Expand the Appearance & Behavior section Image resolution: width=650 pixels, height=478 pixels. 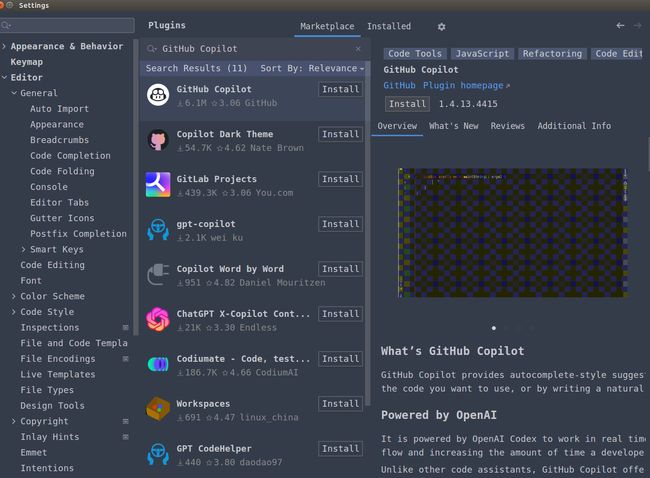pyautogui.click(x=4, y=46)
